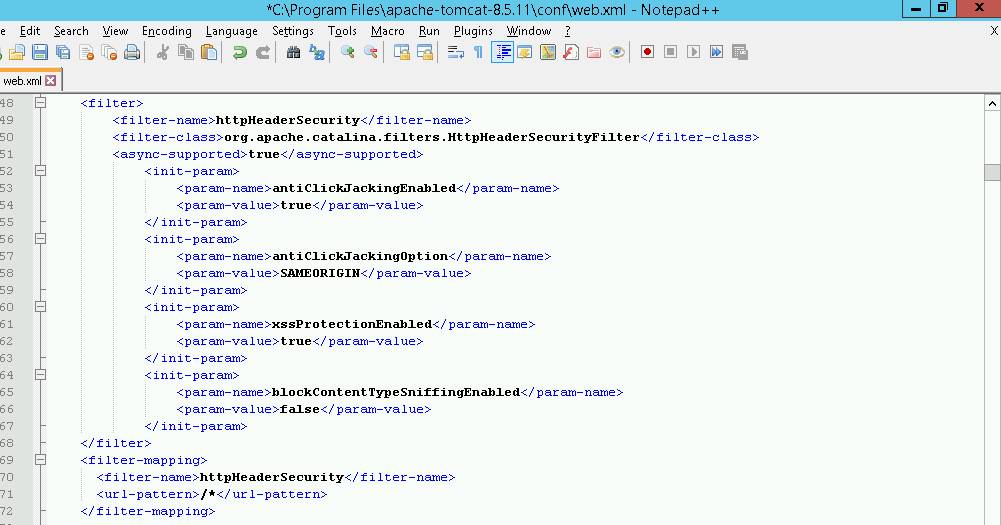The width and height of the screenshot is (1001, 525).
Task: Click the Save All toolbar icon
Action: pos(63,52)
